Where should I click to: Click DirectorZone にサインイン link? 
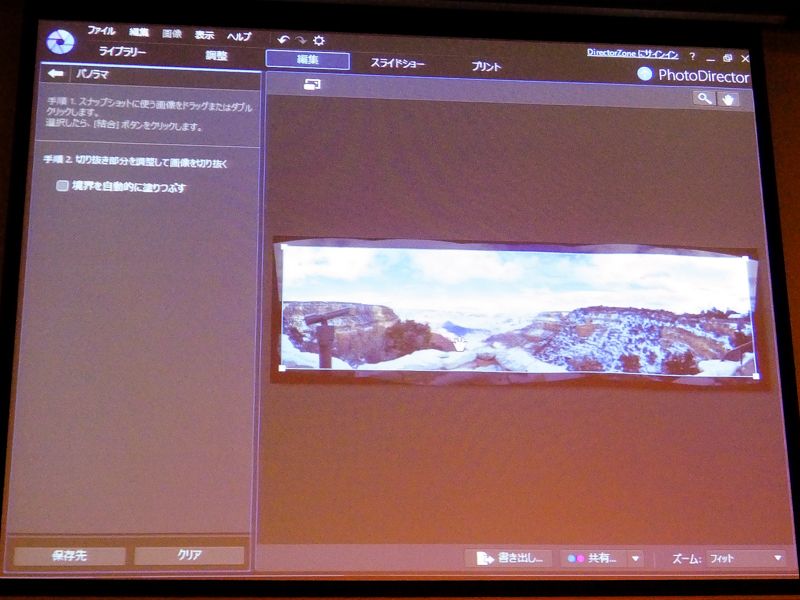click(633, 53)
